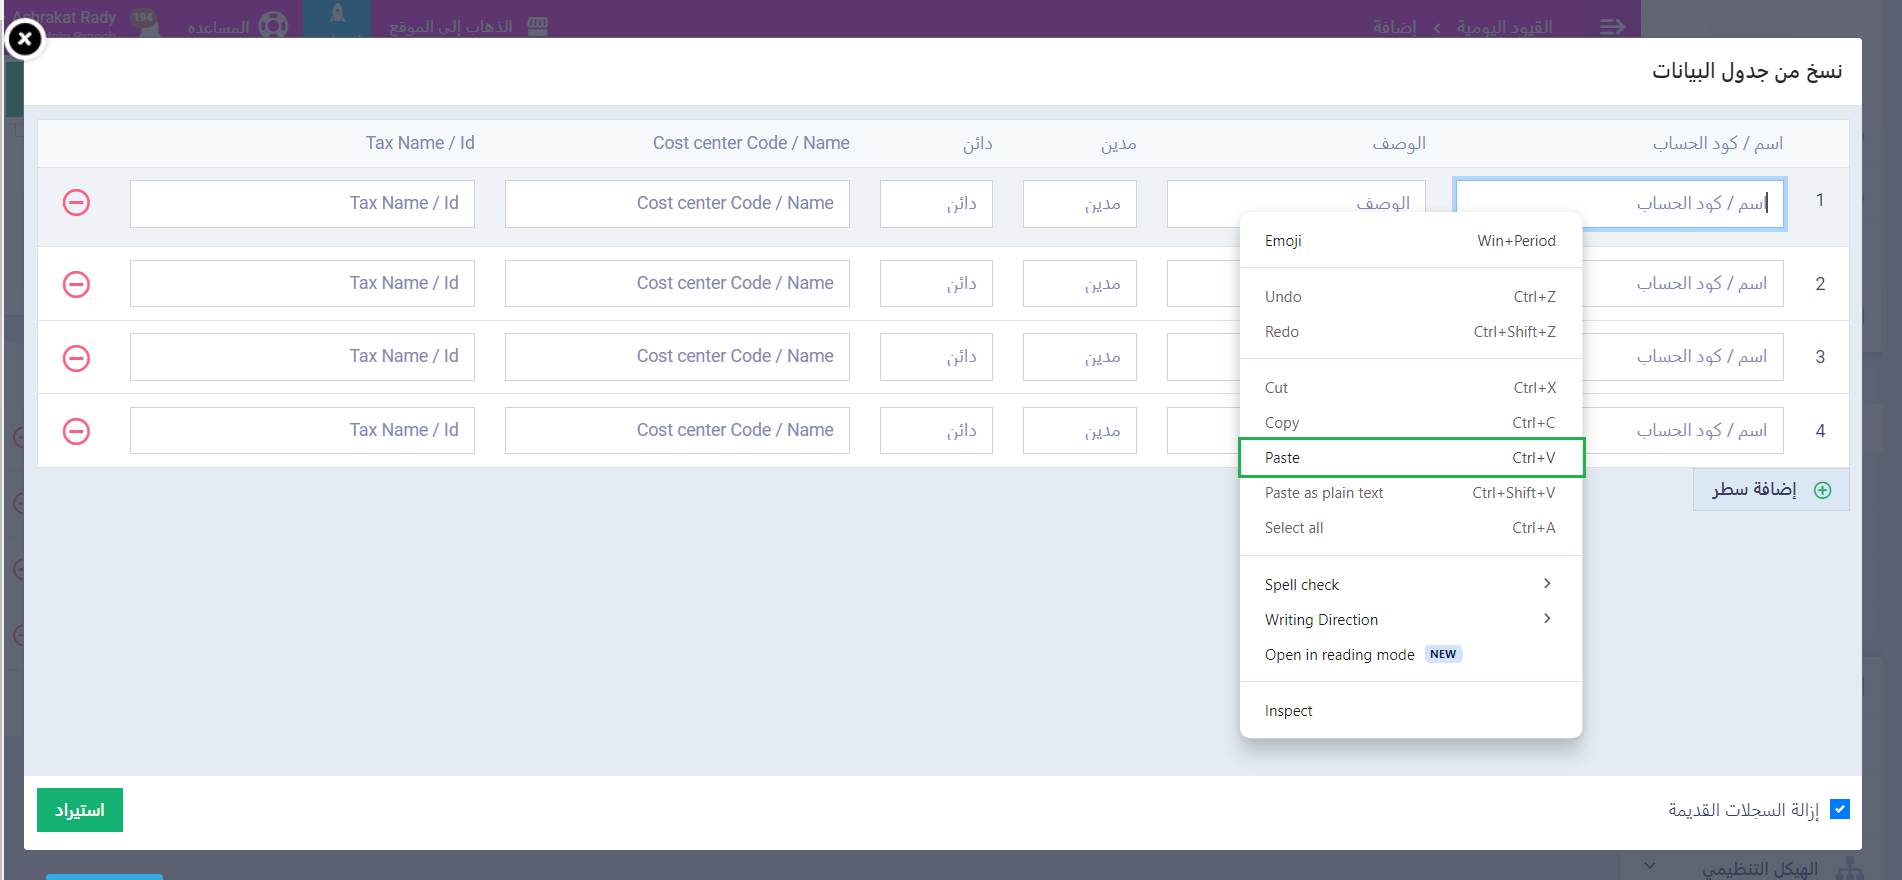Click green plus icon beside إضافة سطر
The width and height of the screenshot is (1902, 880).
tap(1822, 490)
